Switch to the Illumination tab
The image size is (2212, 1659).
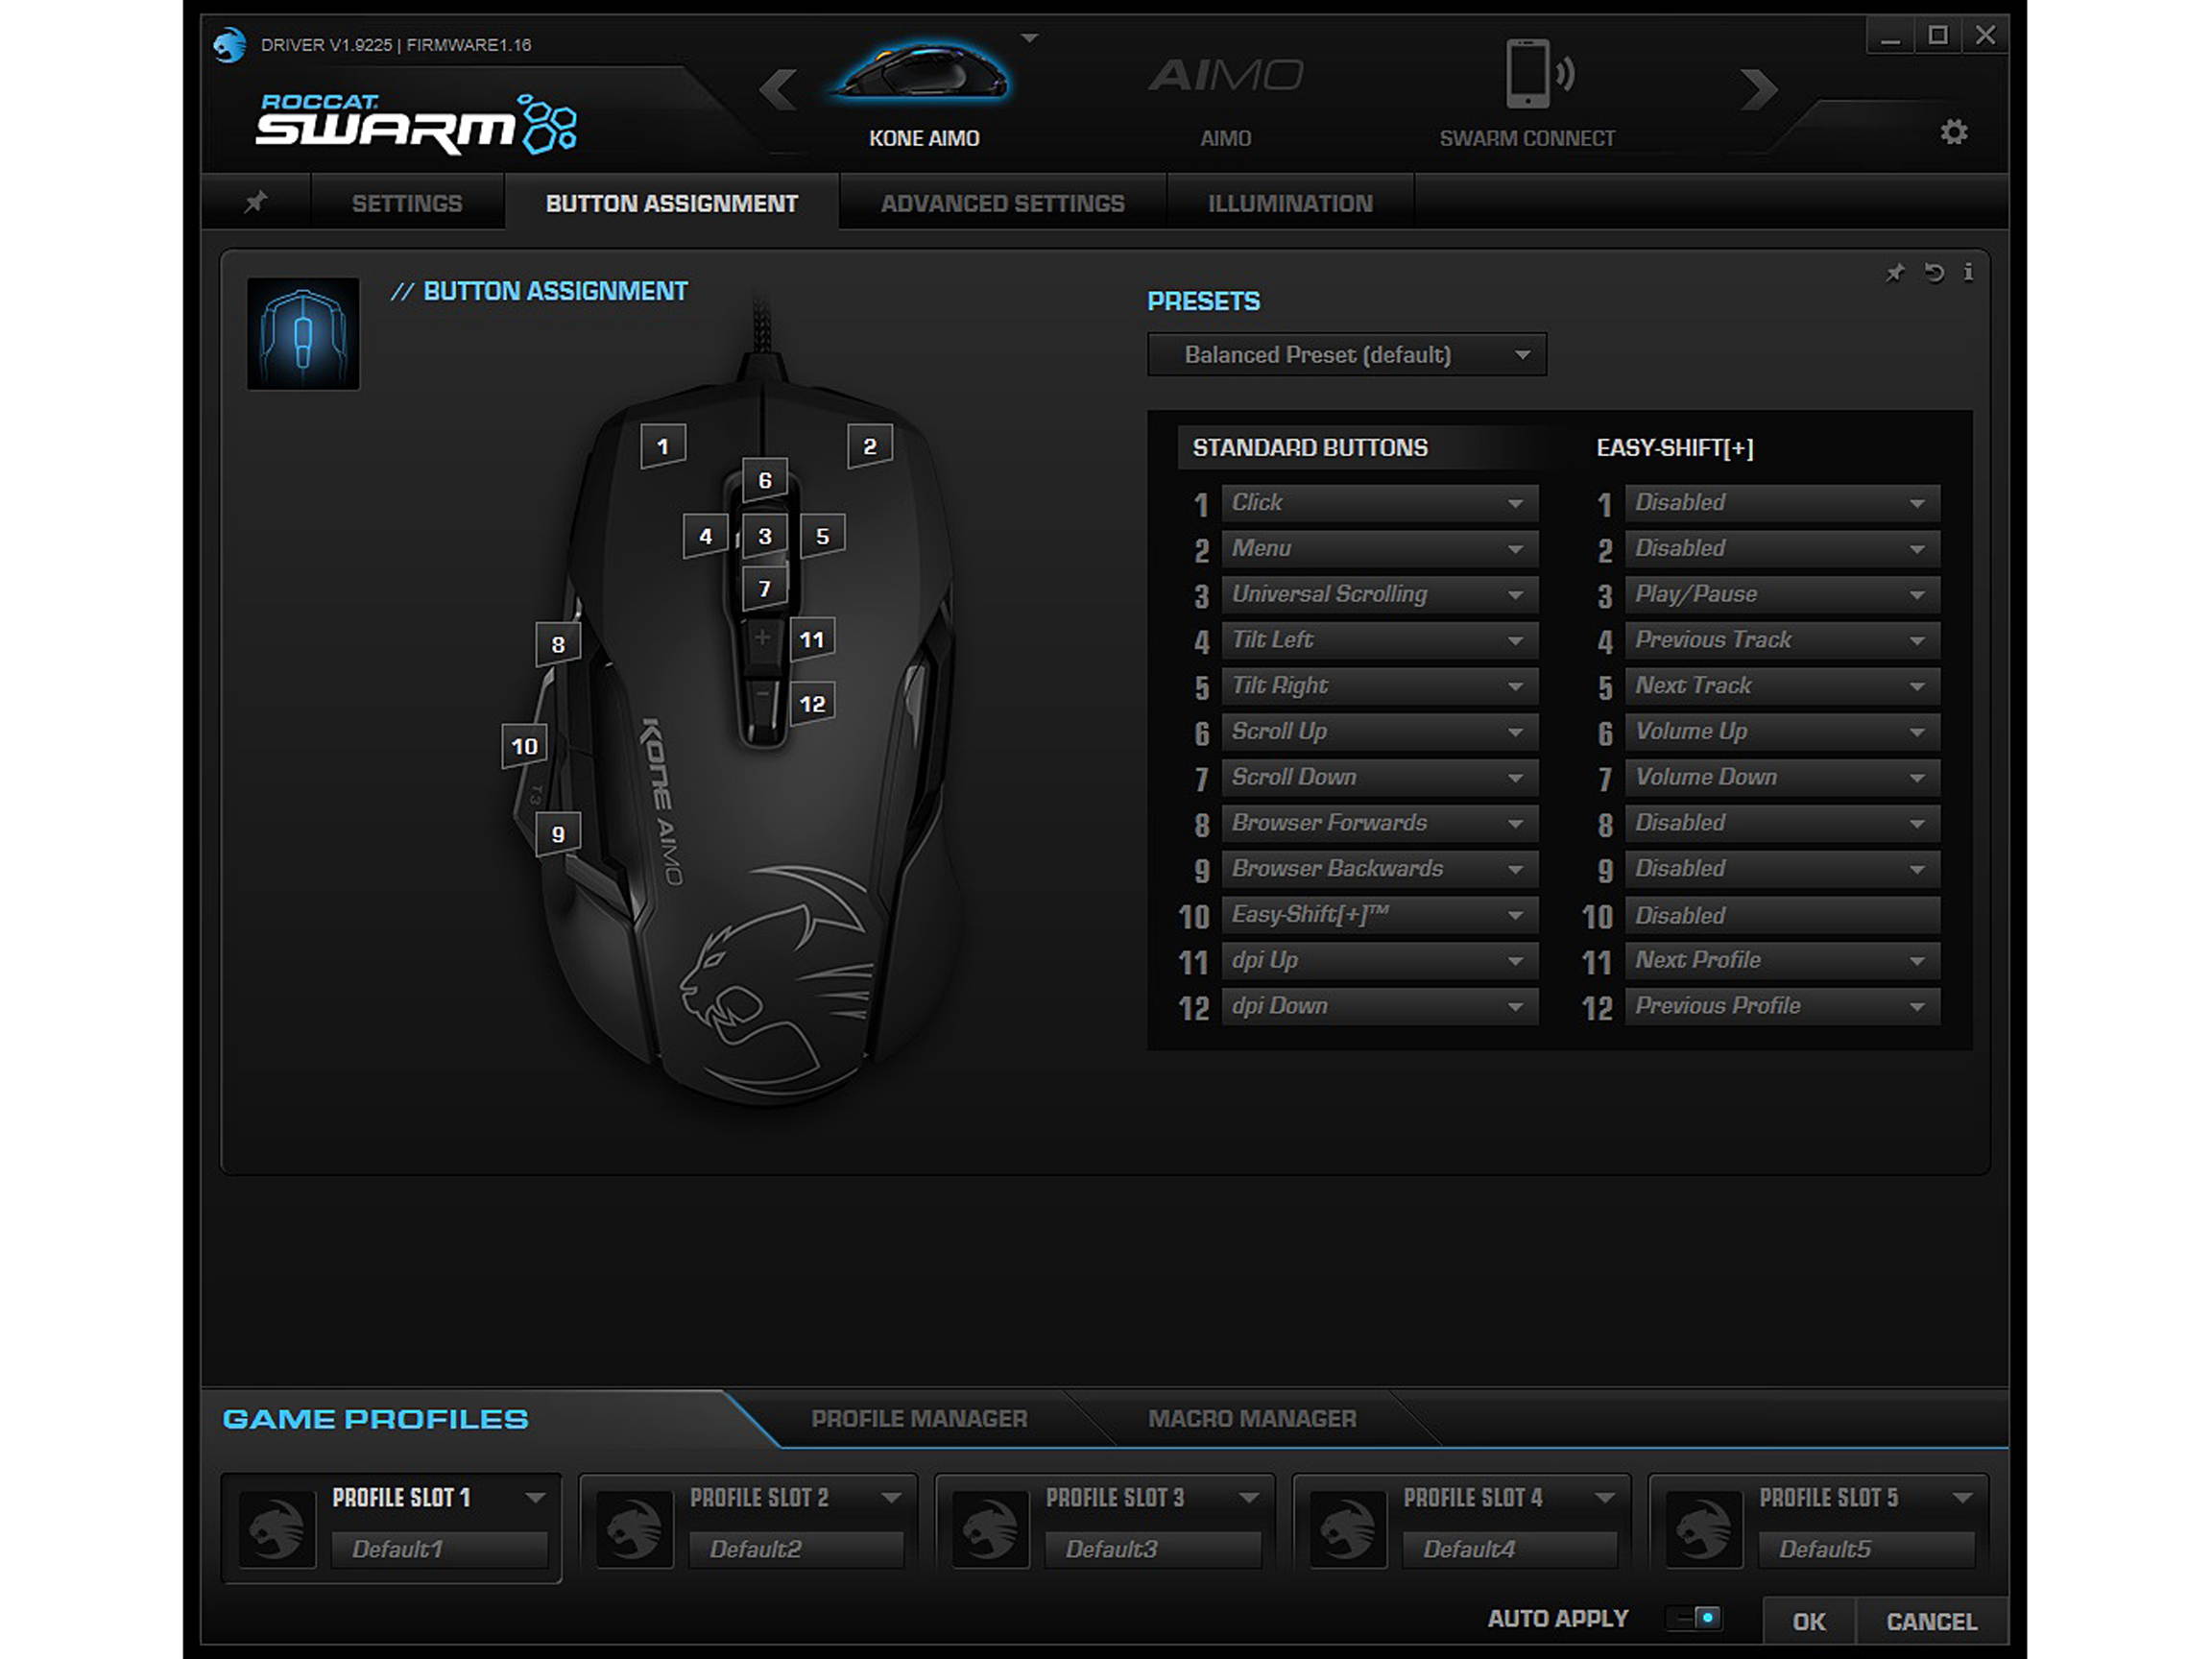1289,203
